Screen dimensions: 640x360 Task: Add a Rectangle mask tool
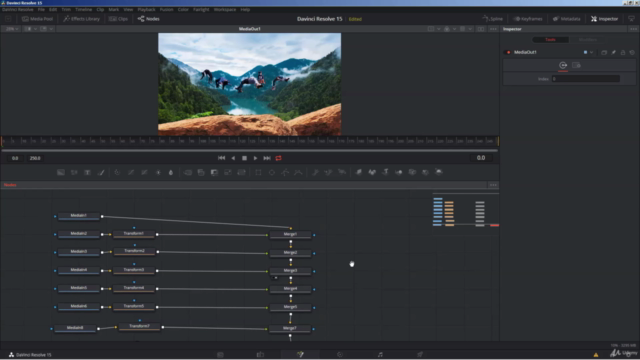coord(258,172)
